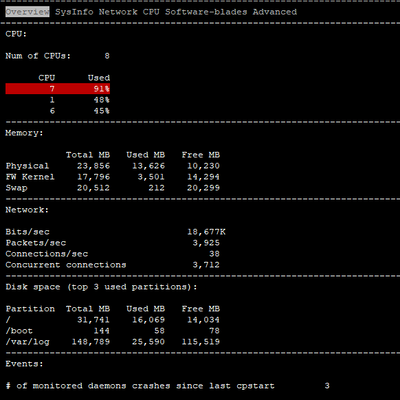Click the Bits/sec value 18,677K
Screen dimensions: 400x400
coord(206,232)
